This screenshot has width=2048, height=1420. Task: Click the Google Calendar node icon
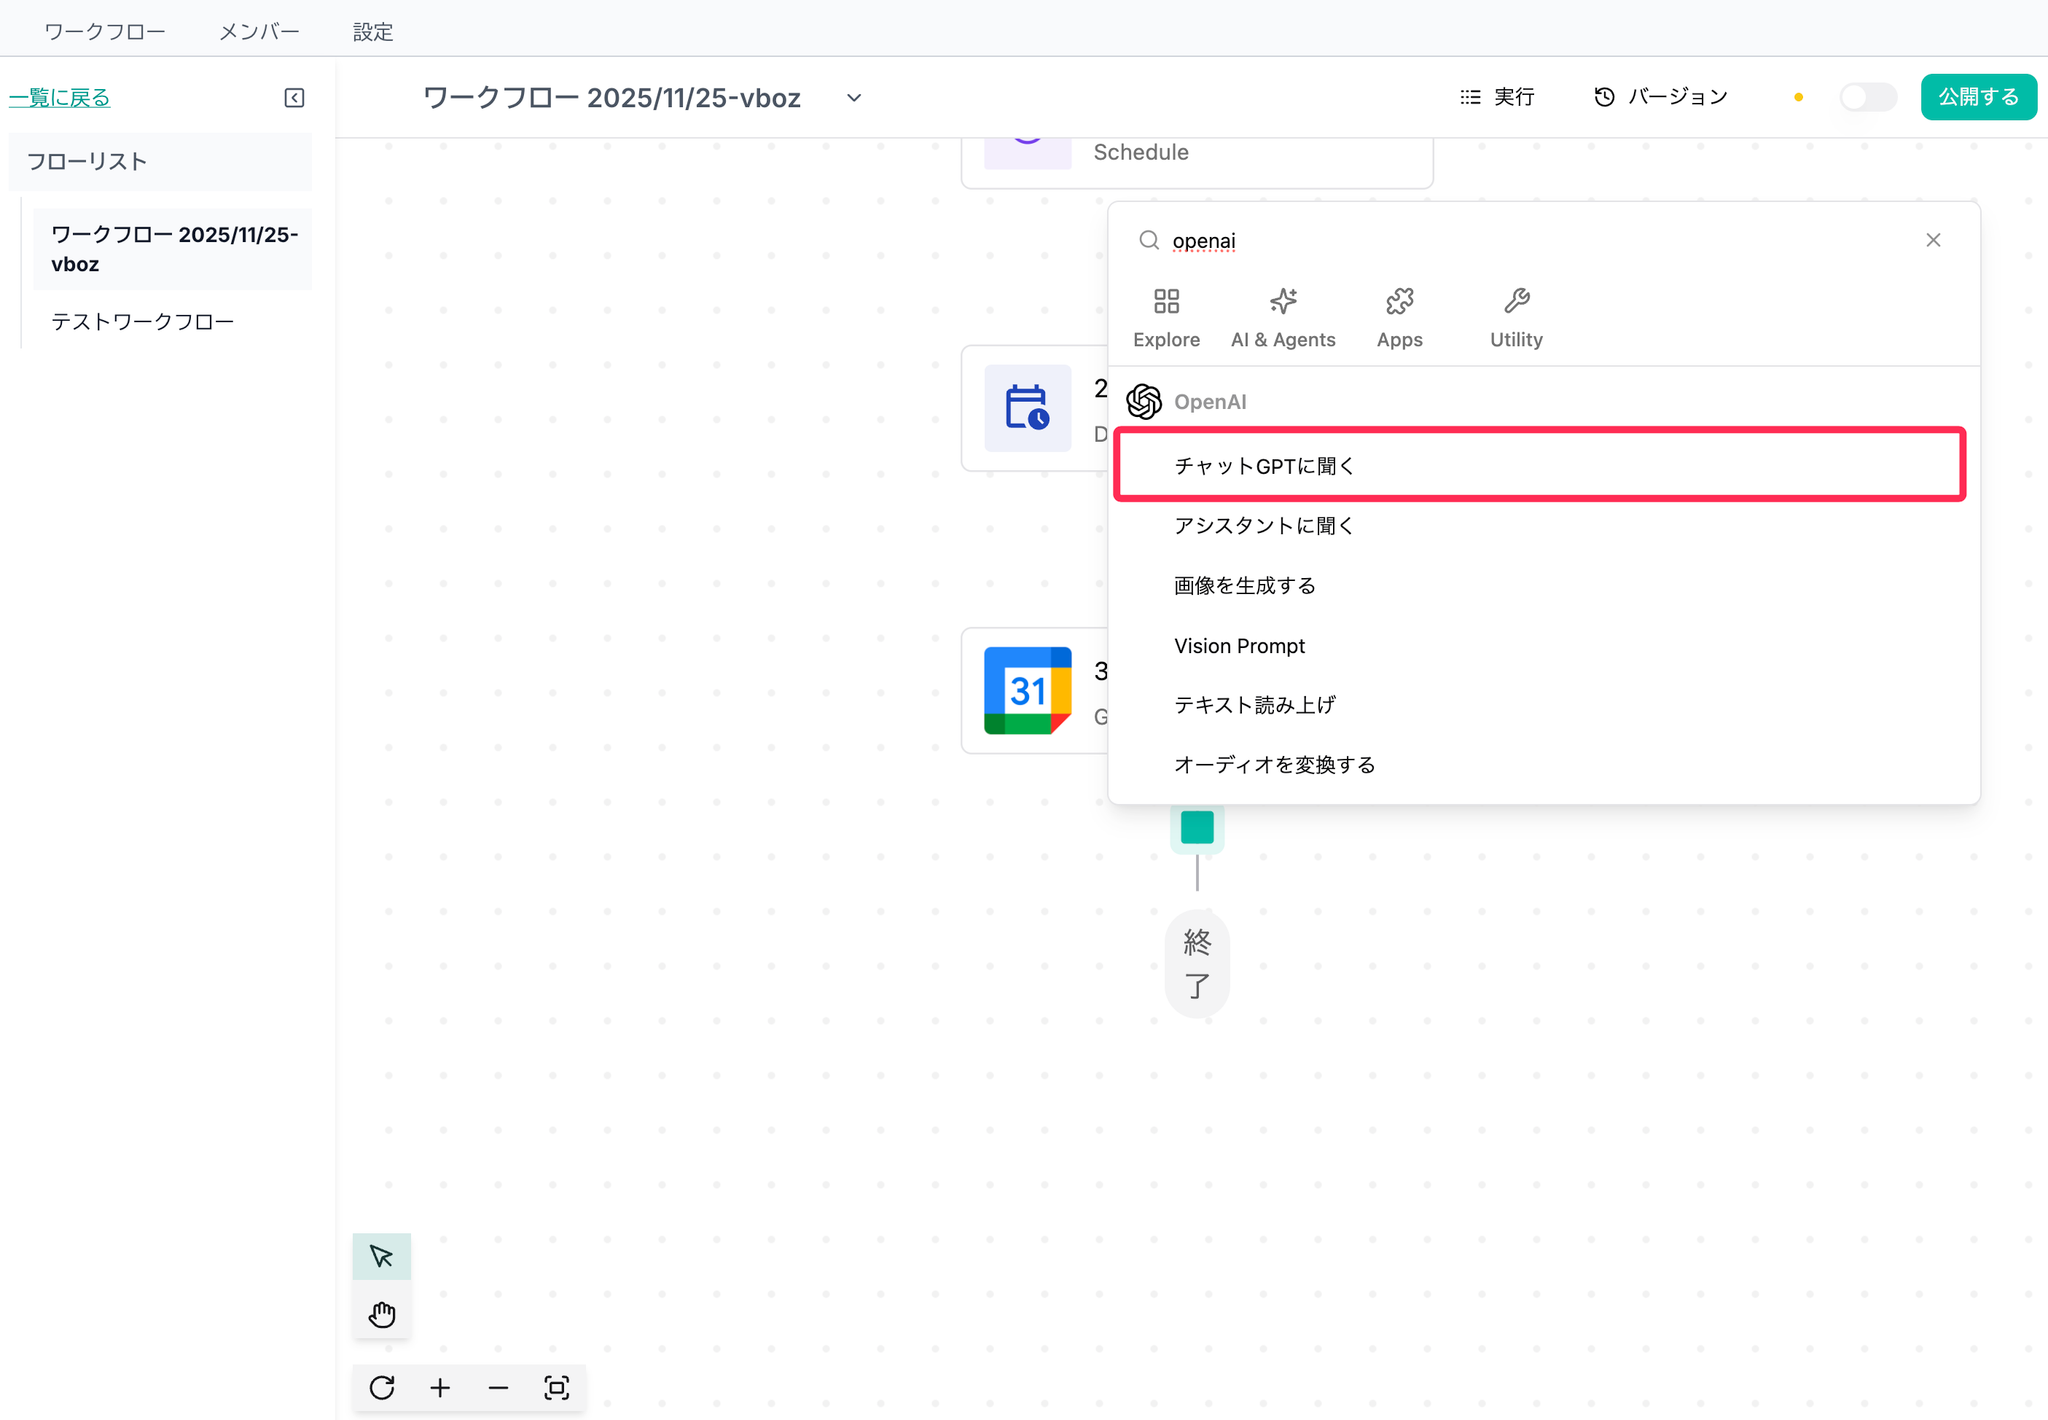(x=1027, y=690)
